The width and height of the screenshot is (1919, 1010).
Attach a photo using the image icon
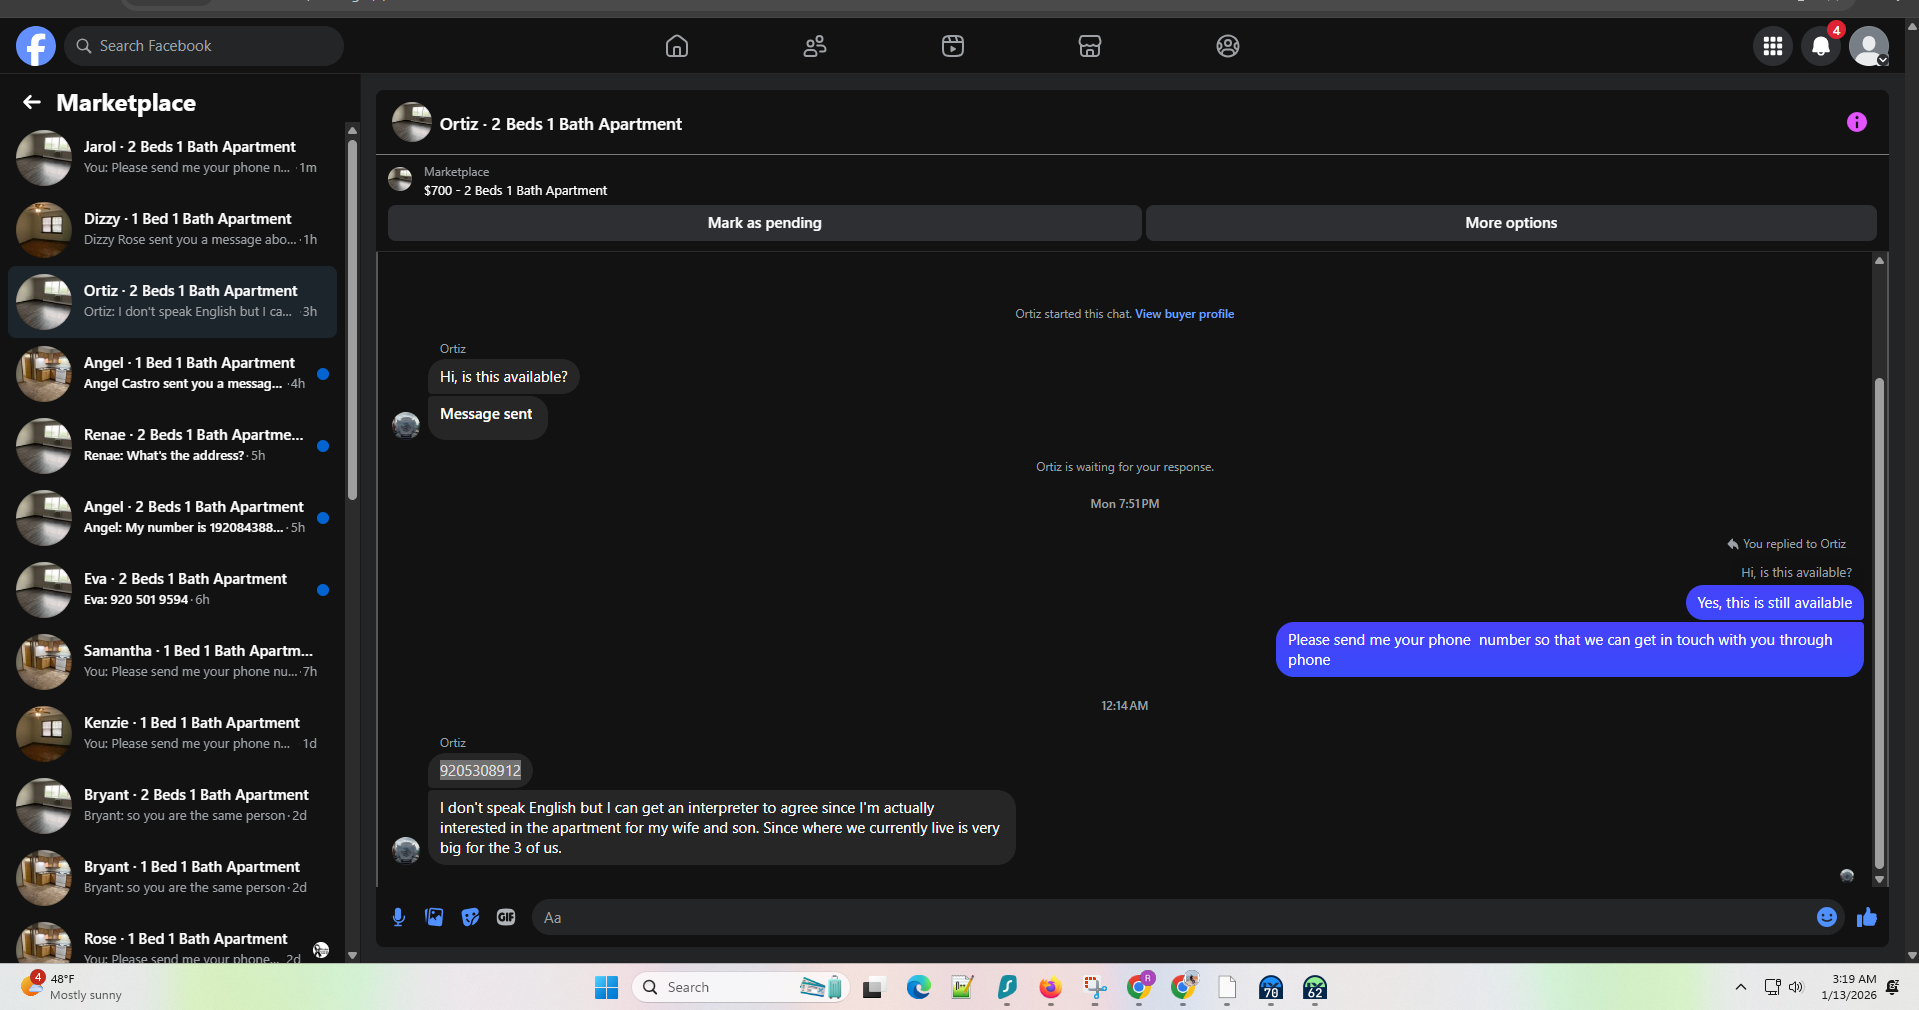[434, 917]
